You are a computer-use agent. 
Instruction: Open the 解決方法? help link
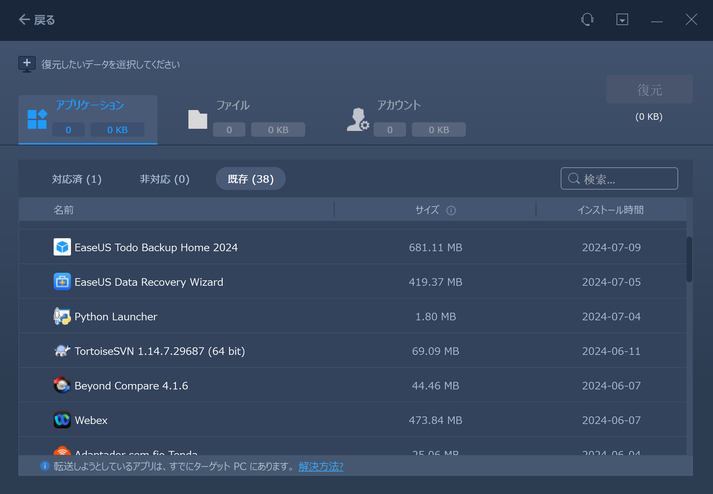(x=320, y=467)
